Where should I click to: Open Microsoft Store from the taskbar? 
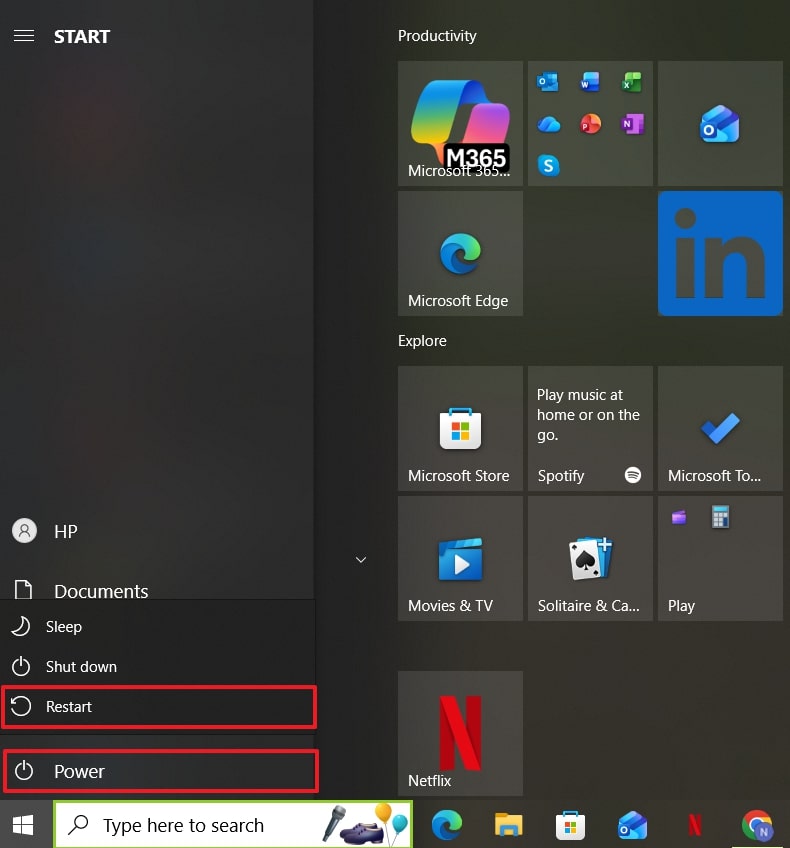570,825
